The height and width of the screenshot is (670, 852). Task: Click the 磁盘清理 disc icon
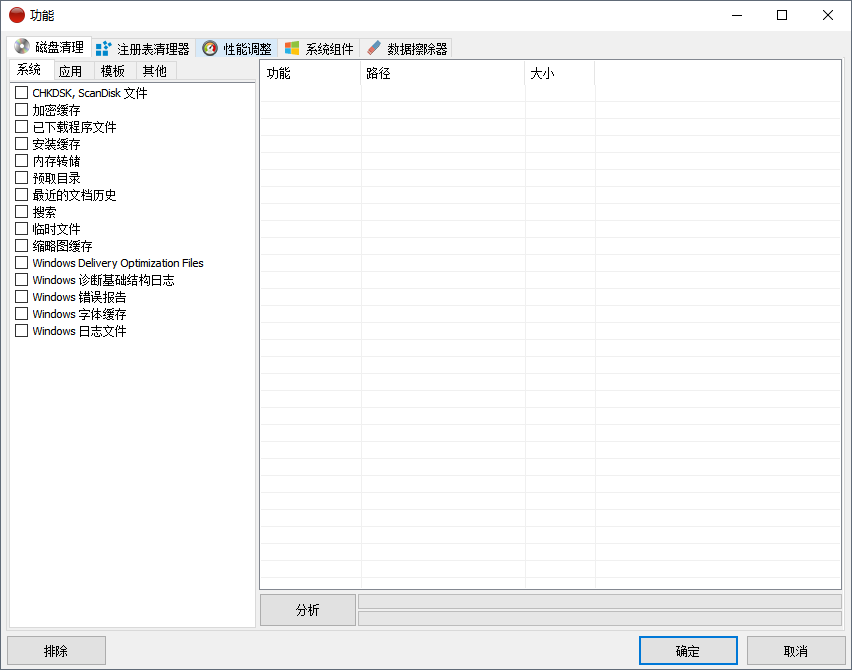[20, 47]
